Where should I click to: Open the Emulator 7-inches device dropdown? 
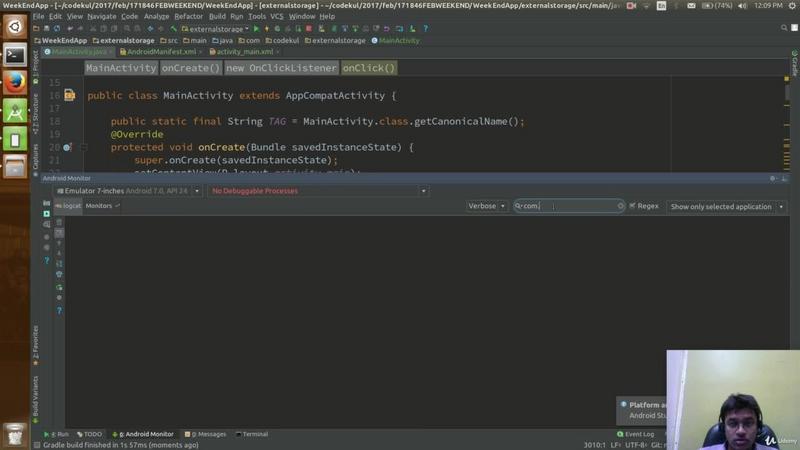128,191
